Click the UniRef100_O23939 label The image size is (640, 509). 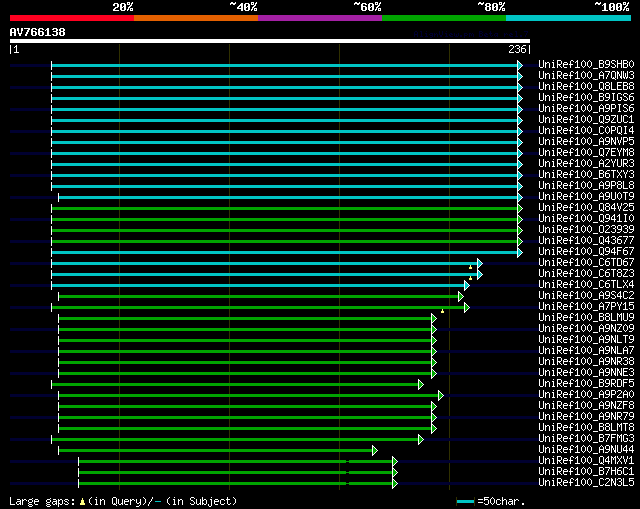click(586, 230)
